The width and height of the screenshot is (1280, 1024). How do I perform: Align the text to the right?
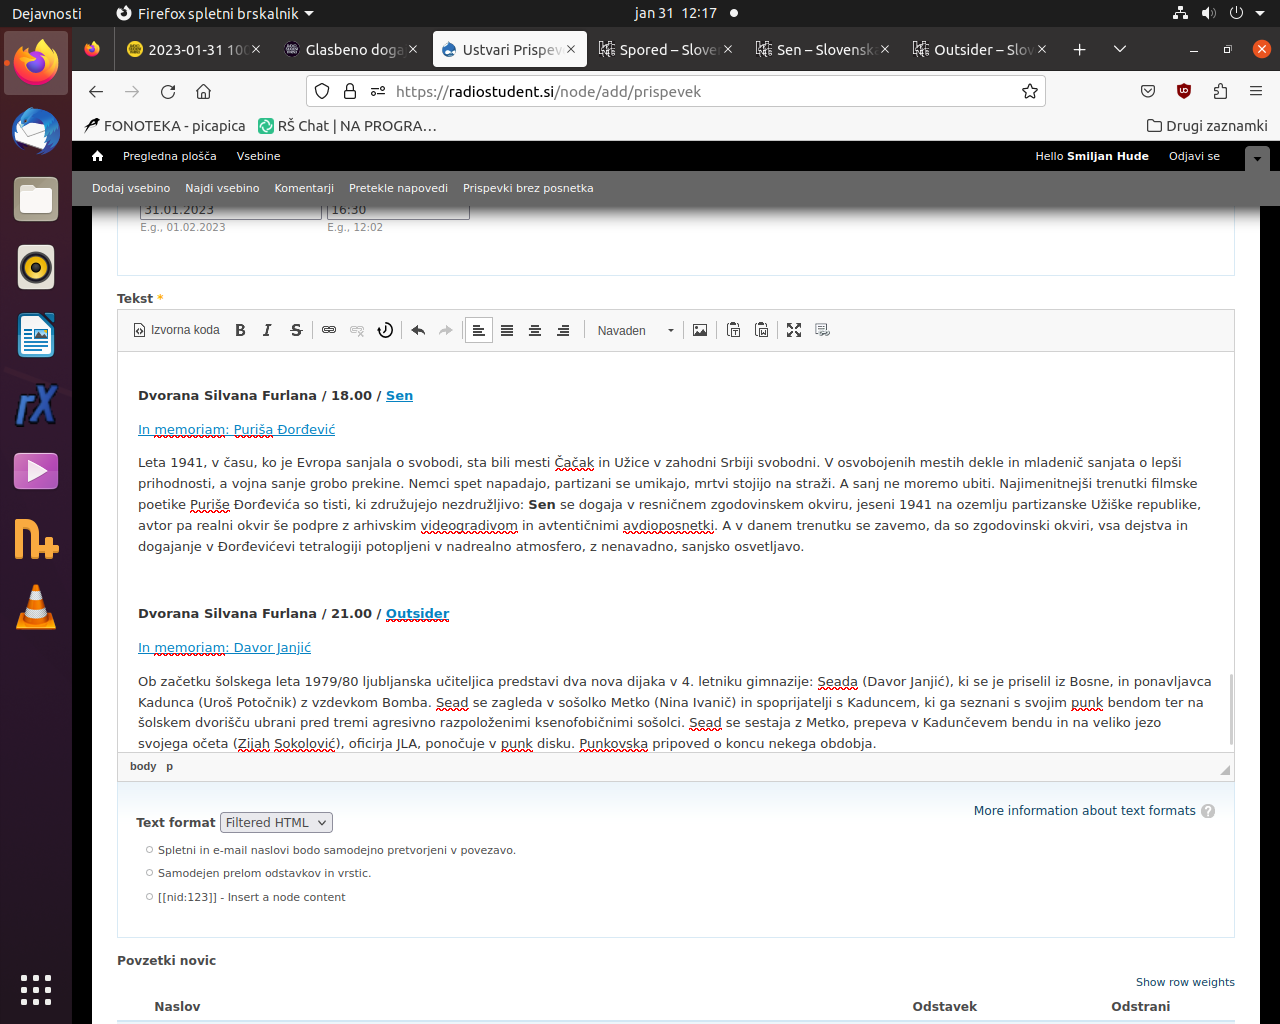coord(563,330)
